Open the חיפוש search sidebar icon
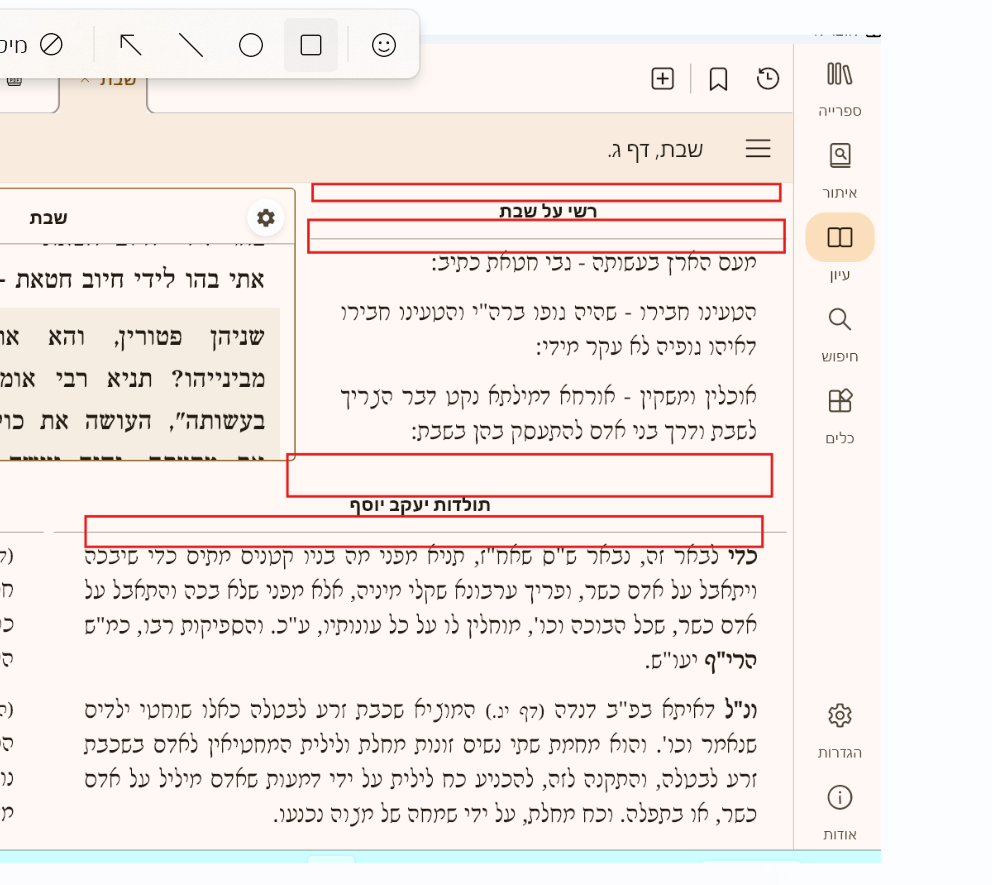This screenshot has width=992, height=885. 839,321
